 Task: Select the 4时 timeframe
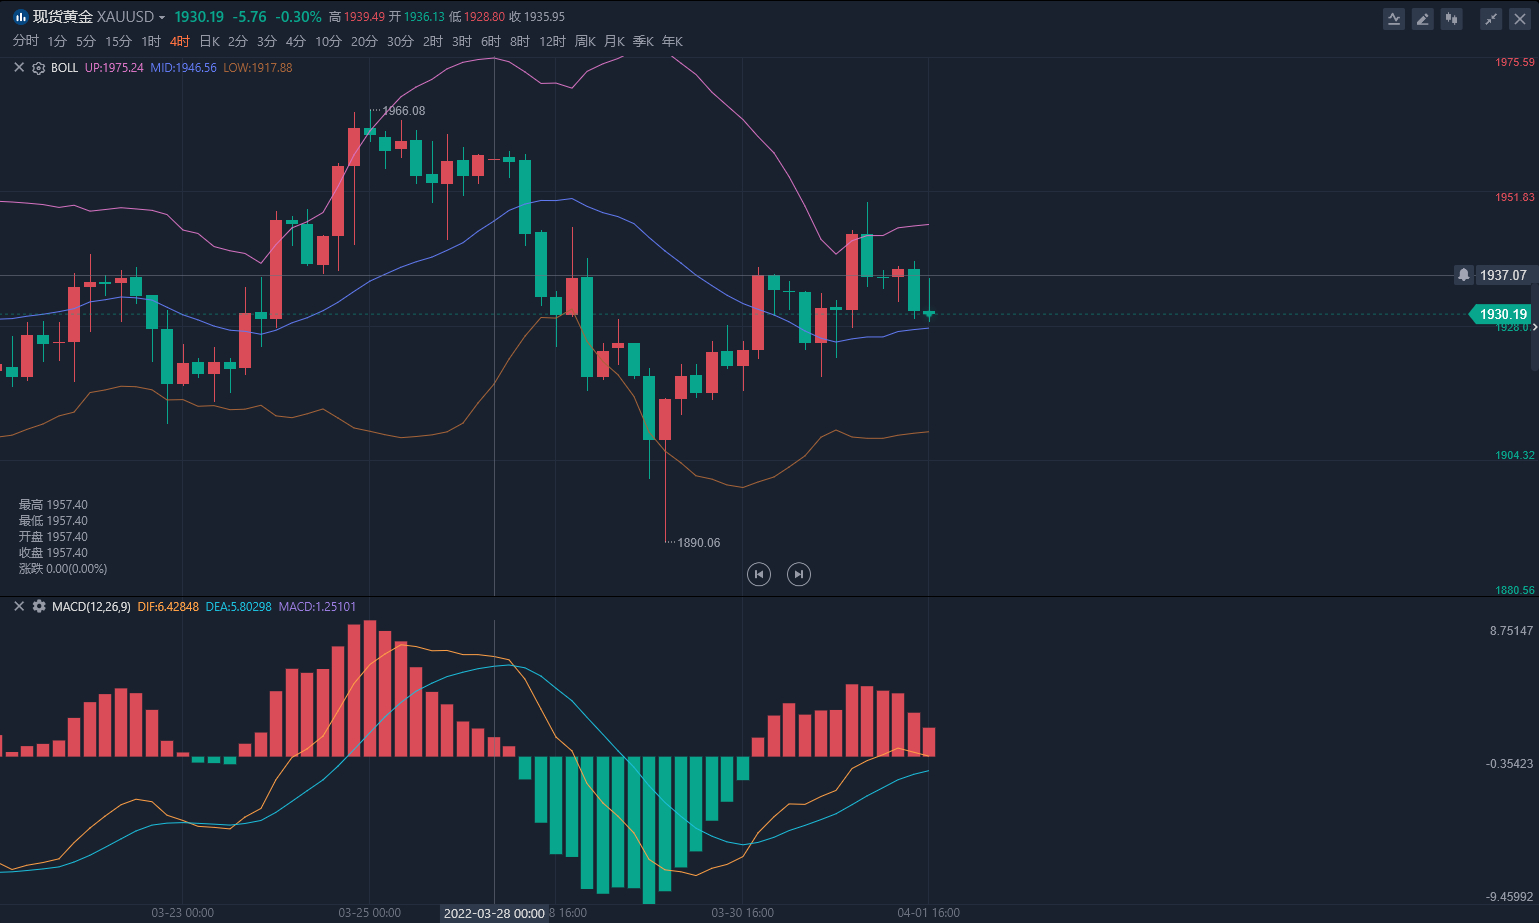[180, 41]
